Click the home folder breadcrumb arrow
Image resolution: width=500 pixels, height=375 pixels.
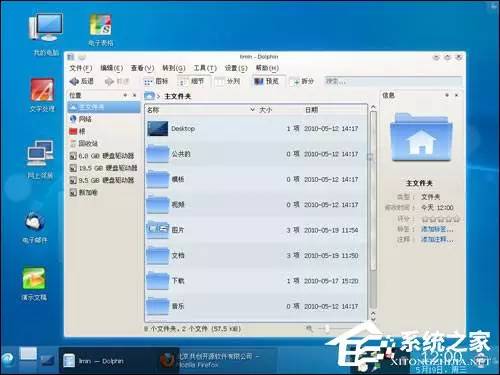tap(159, 96)
